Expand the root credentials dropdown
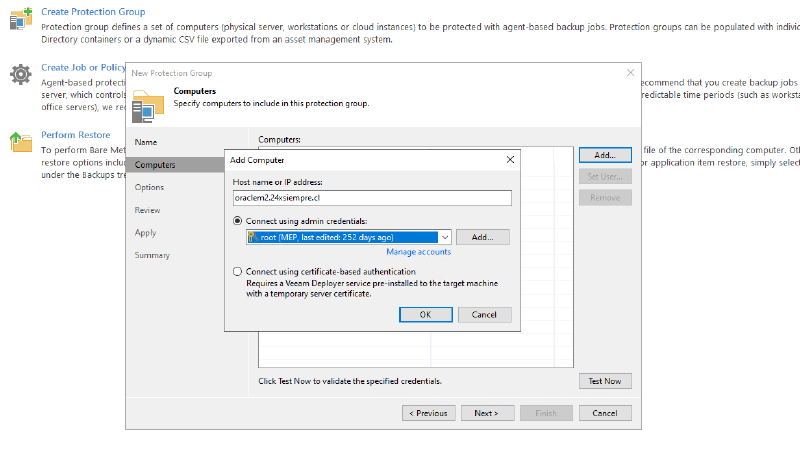This screenshot has height=460, width=800. 445,237
